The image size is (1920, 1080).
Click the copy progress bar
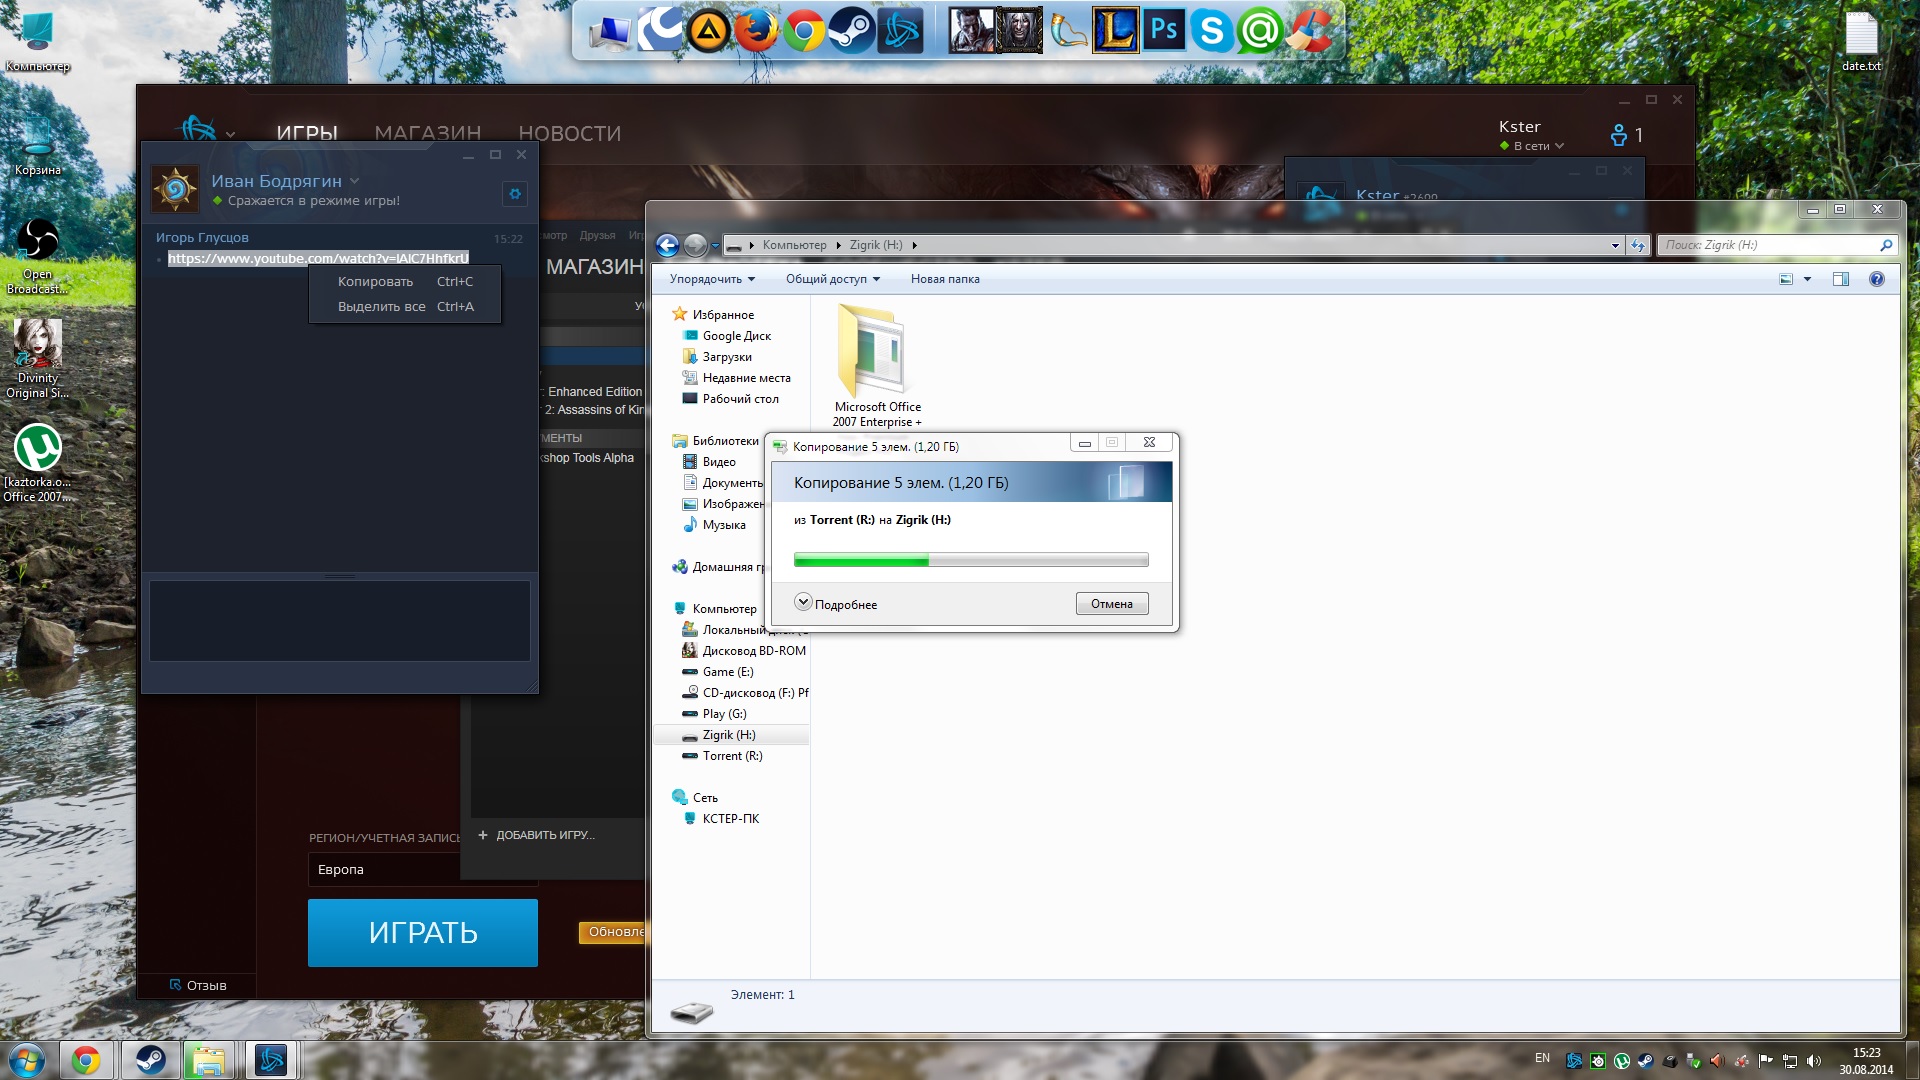pos(970,560)
